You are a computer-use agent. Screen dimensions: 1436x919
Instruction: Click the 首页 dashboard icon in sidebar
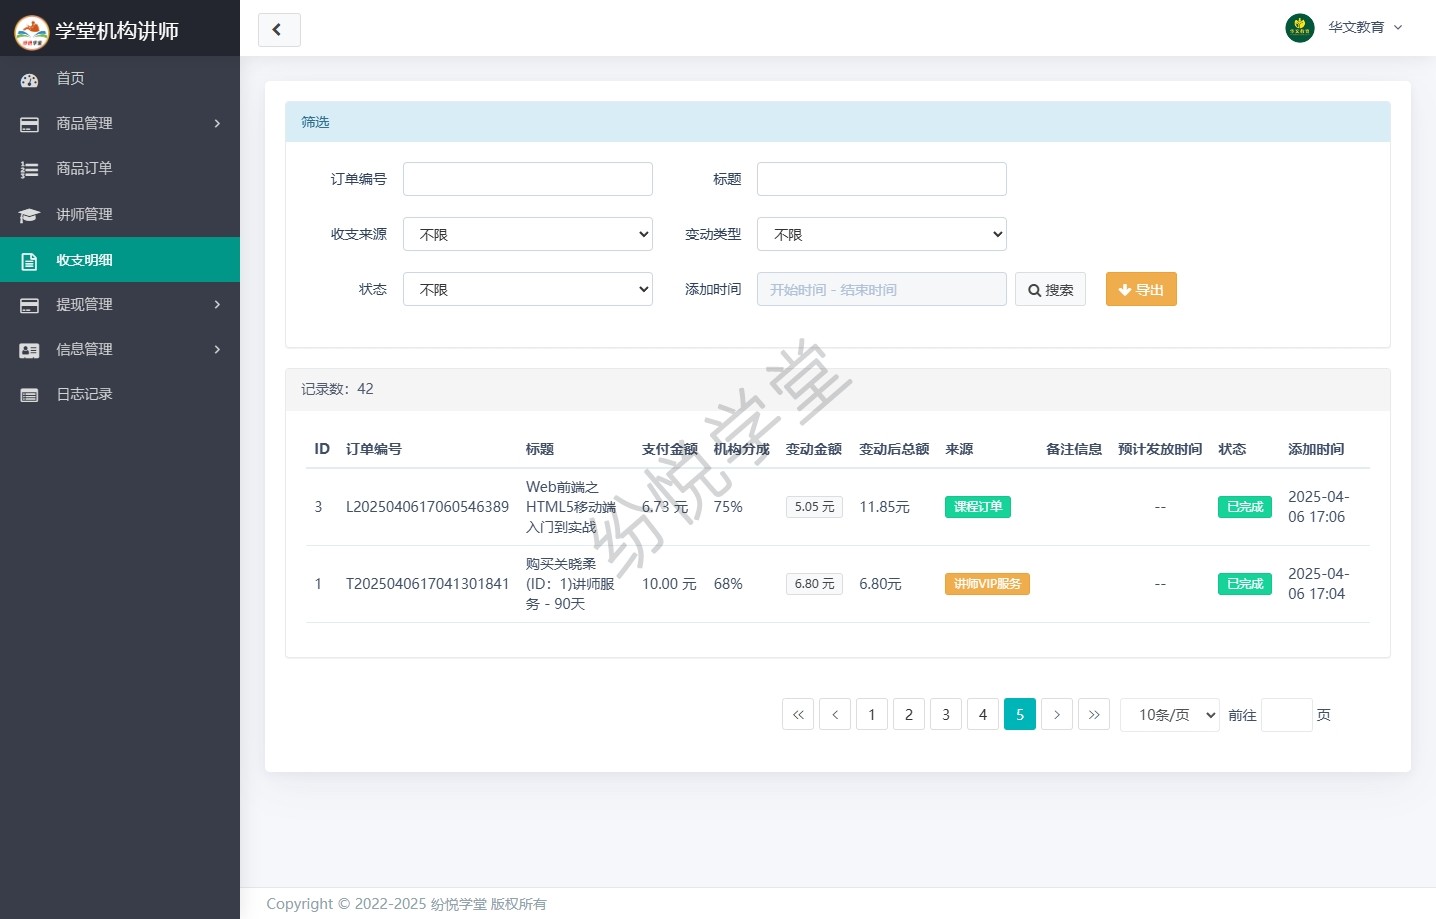point(29,79)
